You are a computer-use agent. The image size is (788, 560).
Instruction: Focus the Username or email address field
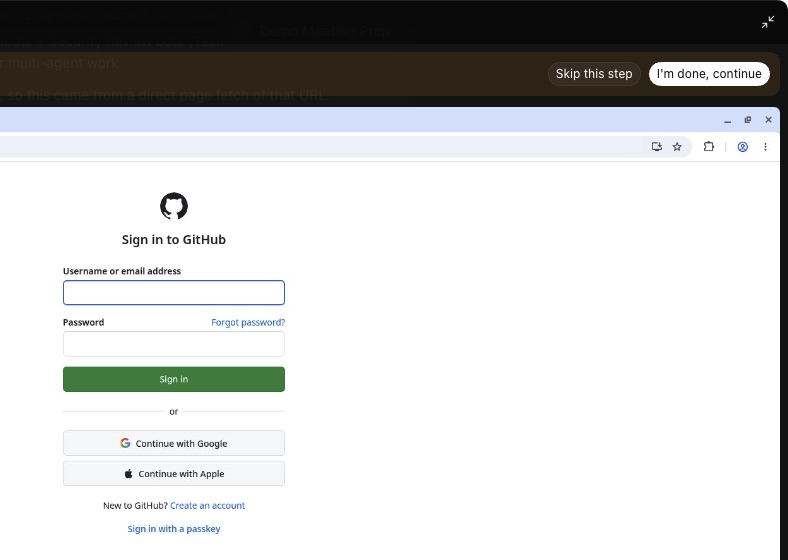(x=174, y=293)
